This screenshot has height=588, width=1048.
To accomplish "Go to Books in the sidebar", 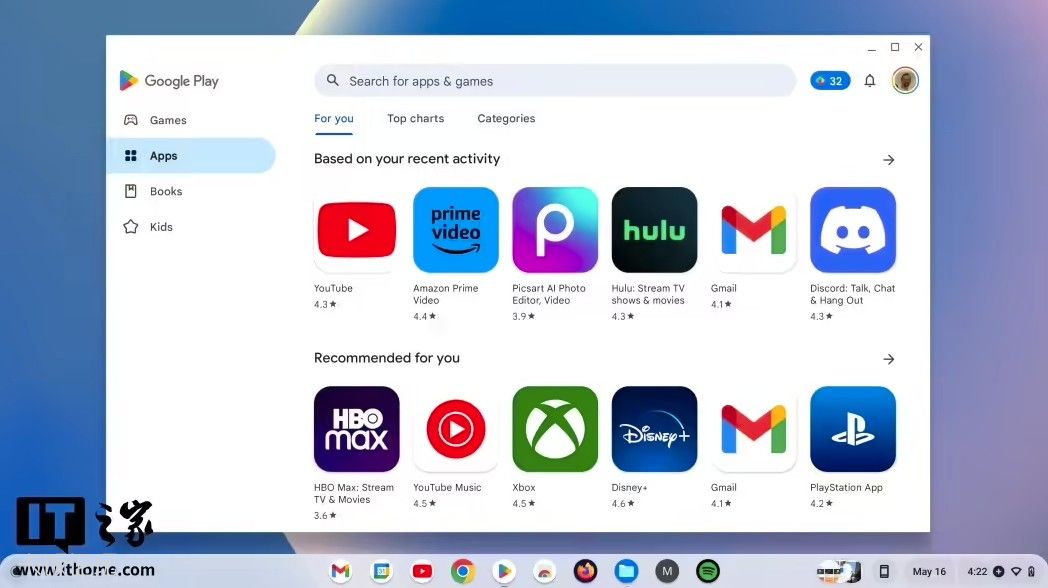I will pyautogui.click(x=191, y=191).
